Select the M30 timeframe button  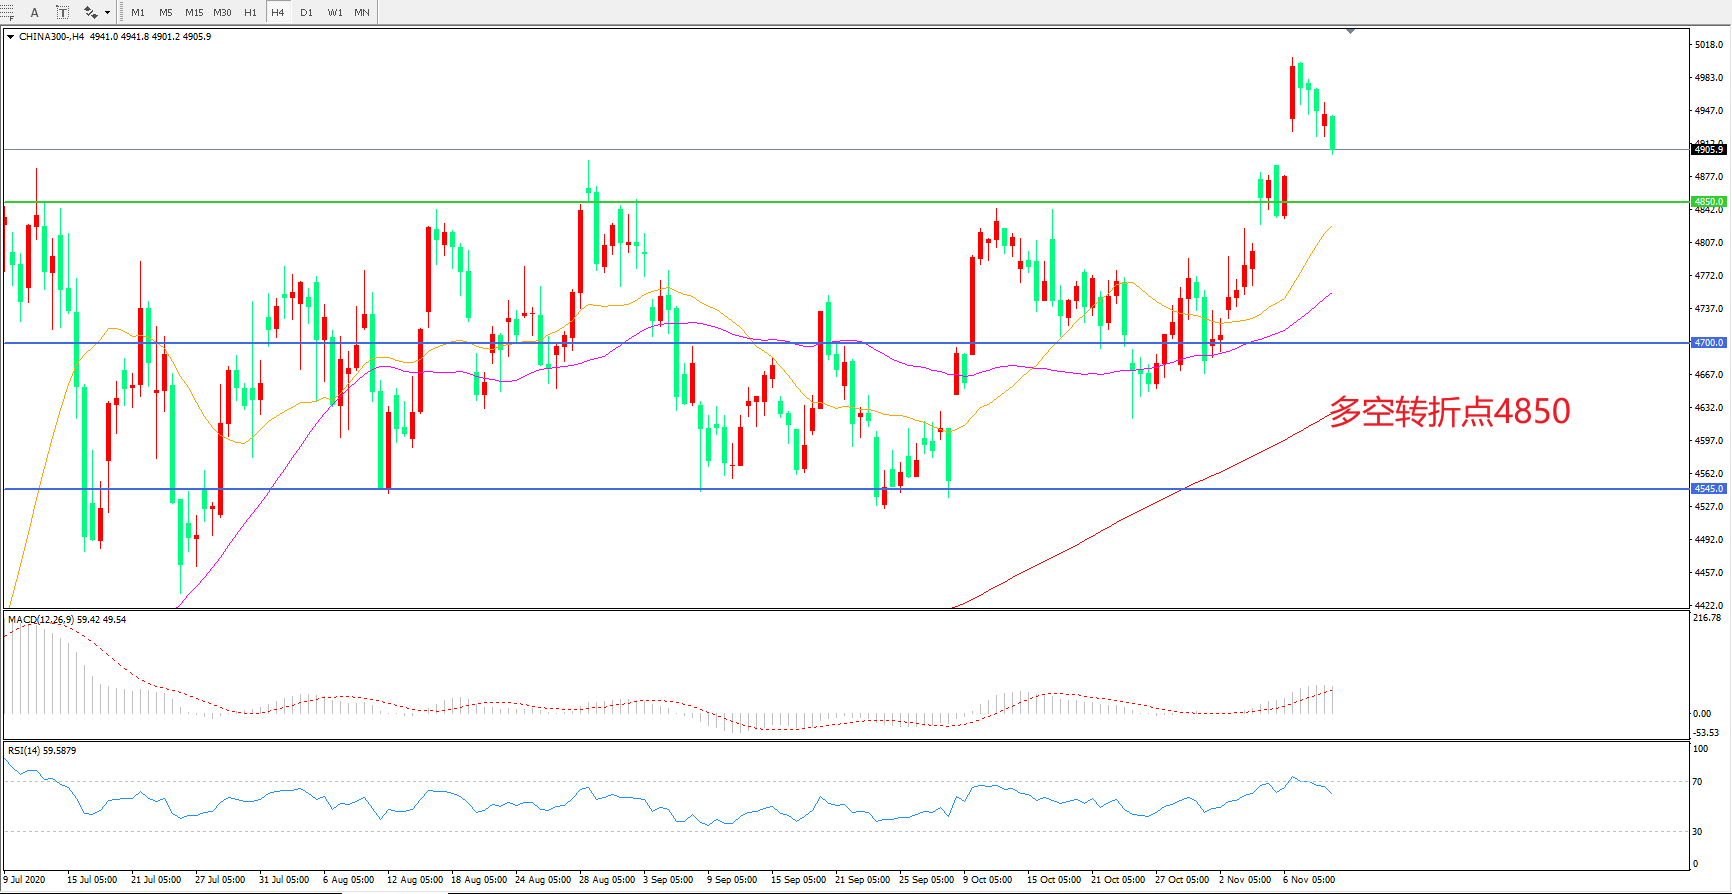(x=222, y=12)
